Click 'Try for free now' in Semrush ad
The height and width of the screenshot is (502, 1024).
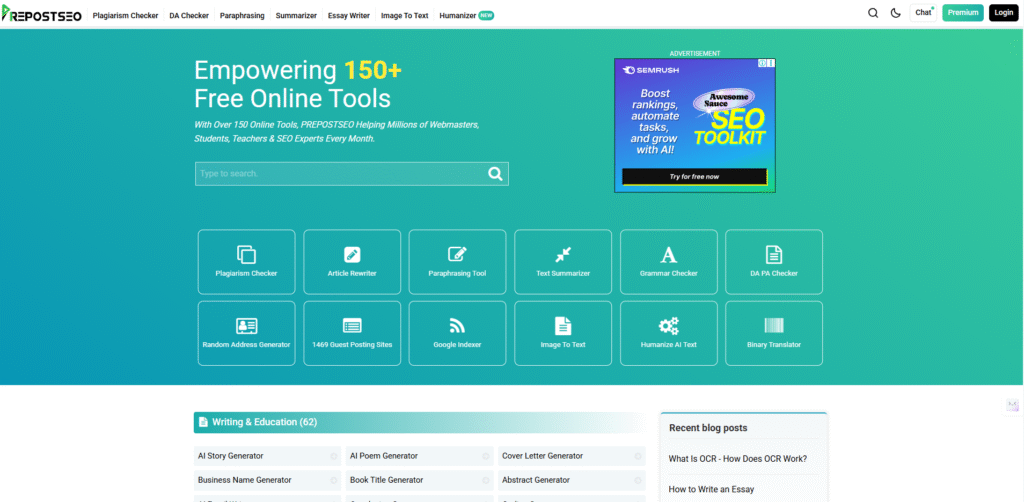[x=694, y=176]
